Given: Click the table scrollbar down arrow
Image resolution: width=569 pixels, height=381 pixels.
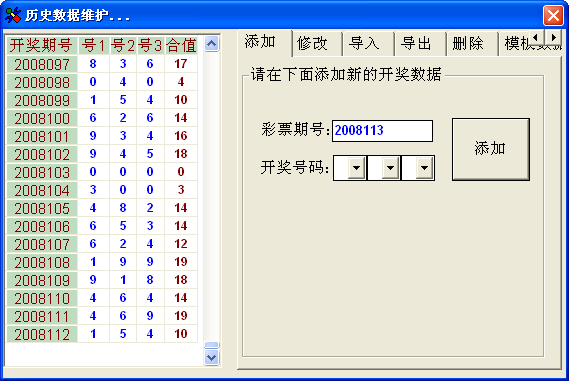Looking at the screenshot, I should (212, 357).
